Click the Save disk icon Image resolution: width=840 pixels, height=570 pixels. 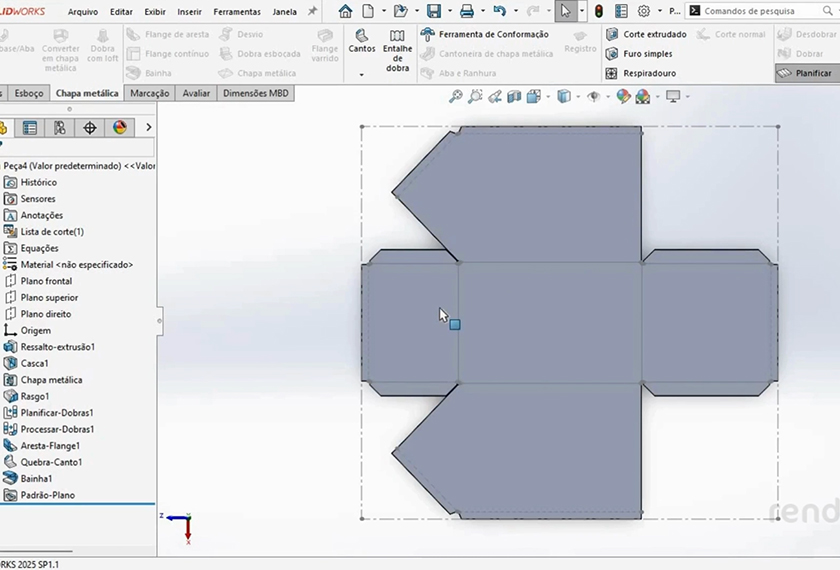click(x=433, y=11)
